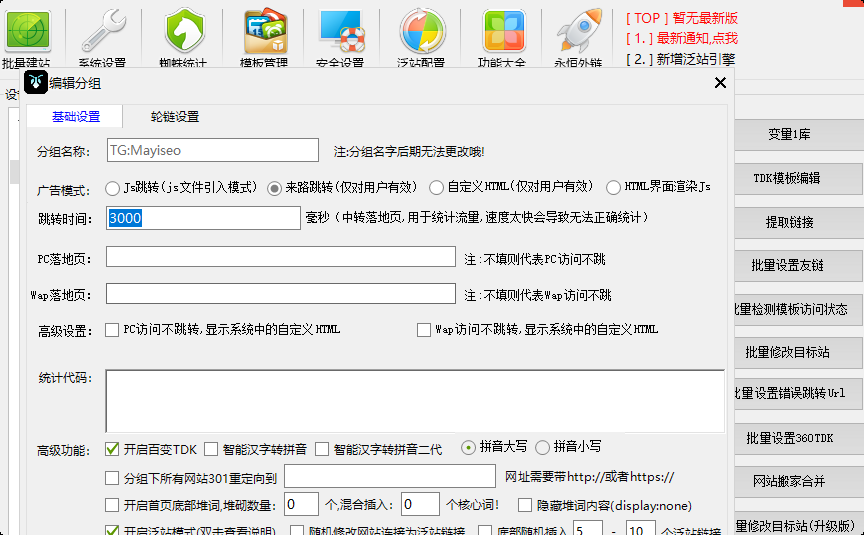The width and height of the screenshot is (864, 535).
Task: Switch to the 基础设置 tab
Action: 75,117
